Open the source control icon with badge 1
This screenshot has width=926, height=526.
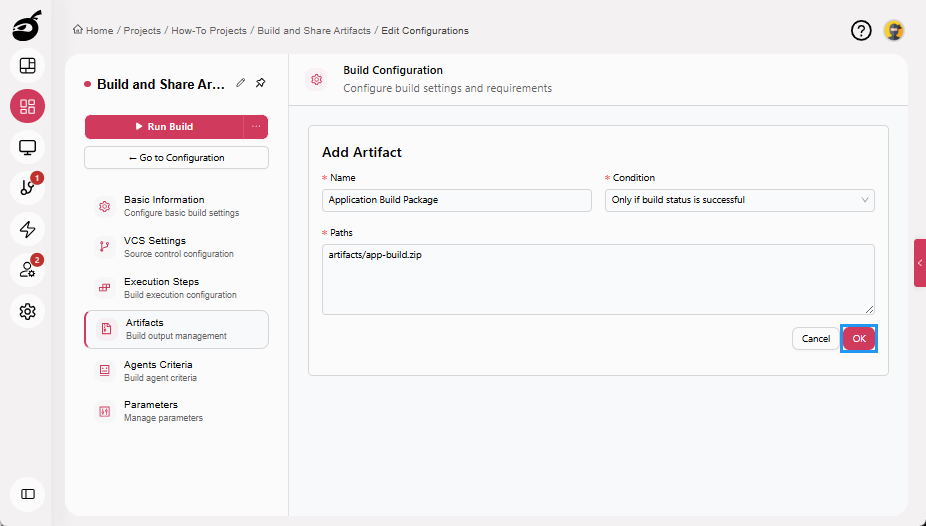pos(28,188)
